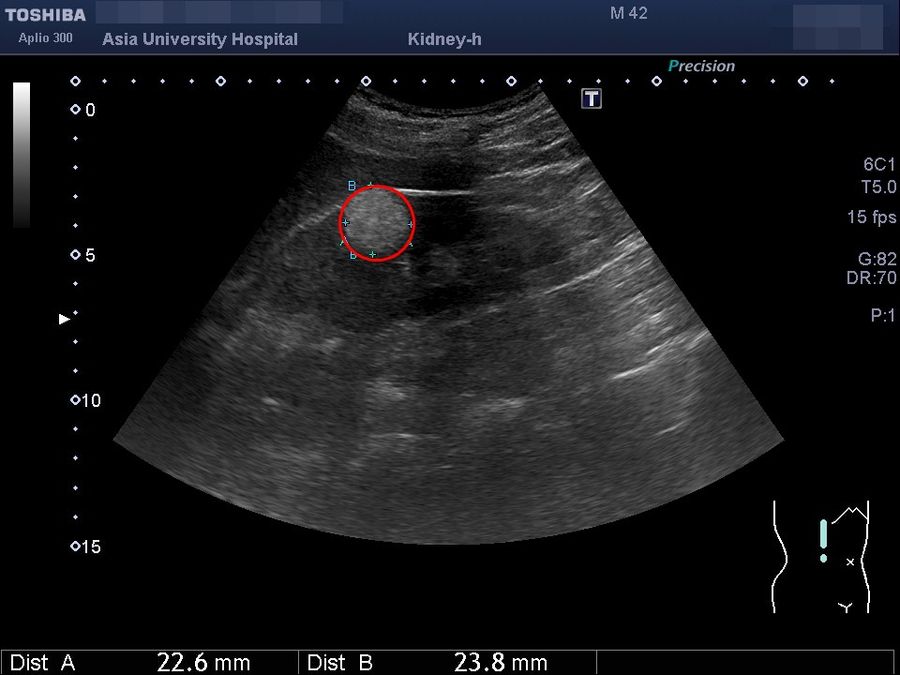
Task: Click the Dist A label
Action: pos(43,662)
